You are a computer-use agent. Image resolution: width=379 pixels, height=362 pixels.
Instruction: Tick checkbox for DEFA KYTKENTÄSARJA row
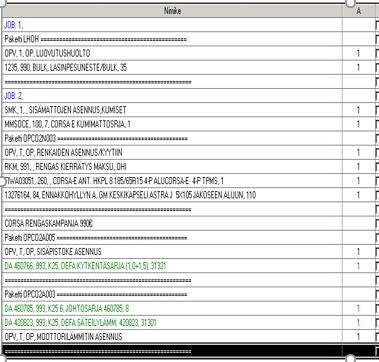click(377, 266)
